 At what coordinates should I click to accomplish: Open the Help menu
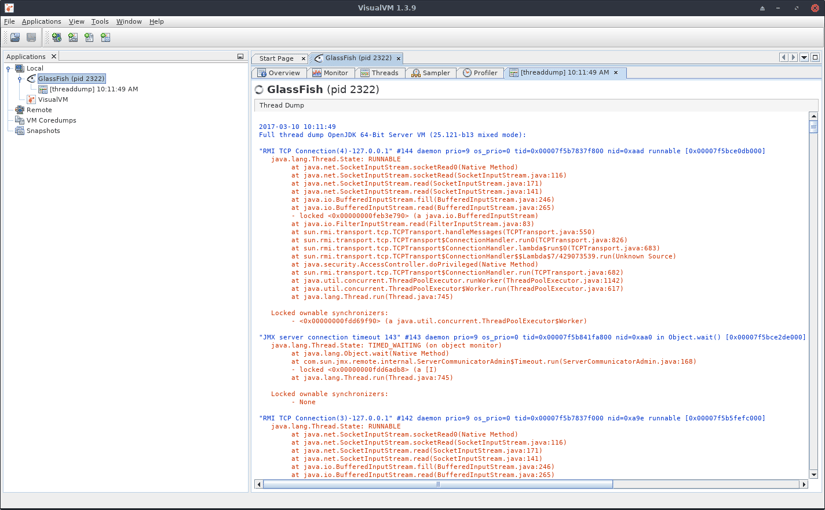click(x=156, y=22)
